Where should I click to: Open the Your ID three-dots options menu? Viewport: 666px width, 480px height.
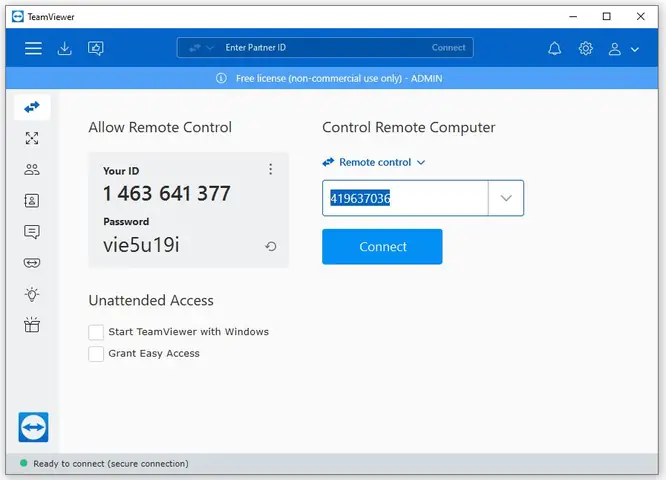(x=271, y=169)
